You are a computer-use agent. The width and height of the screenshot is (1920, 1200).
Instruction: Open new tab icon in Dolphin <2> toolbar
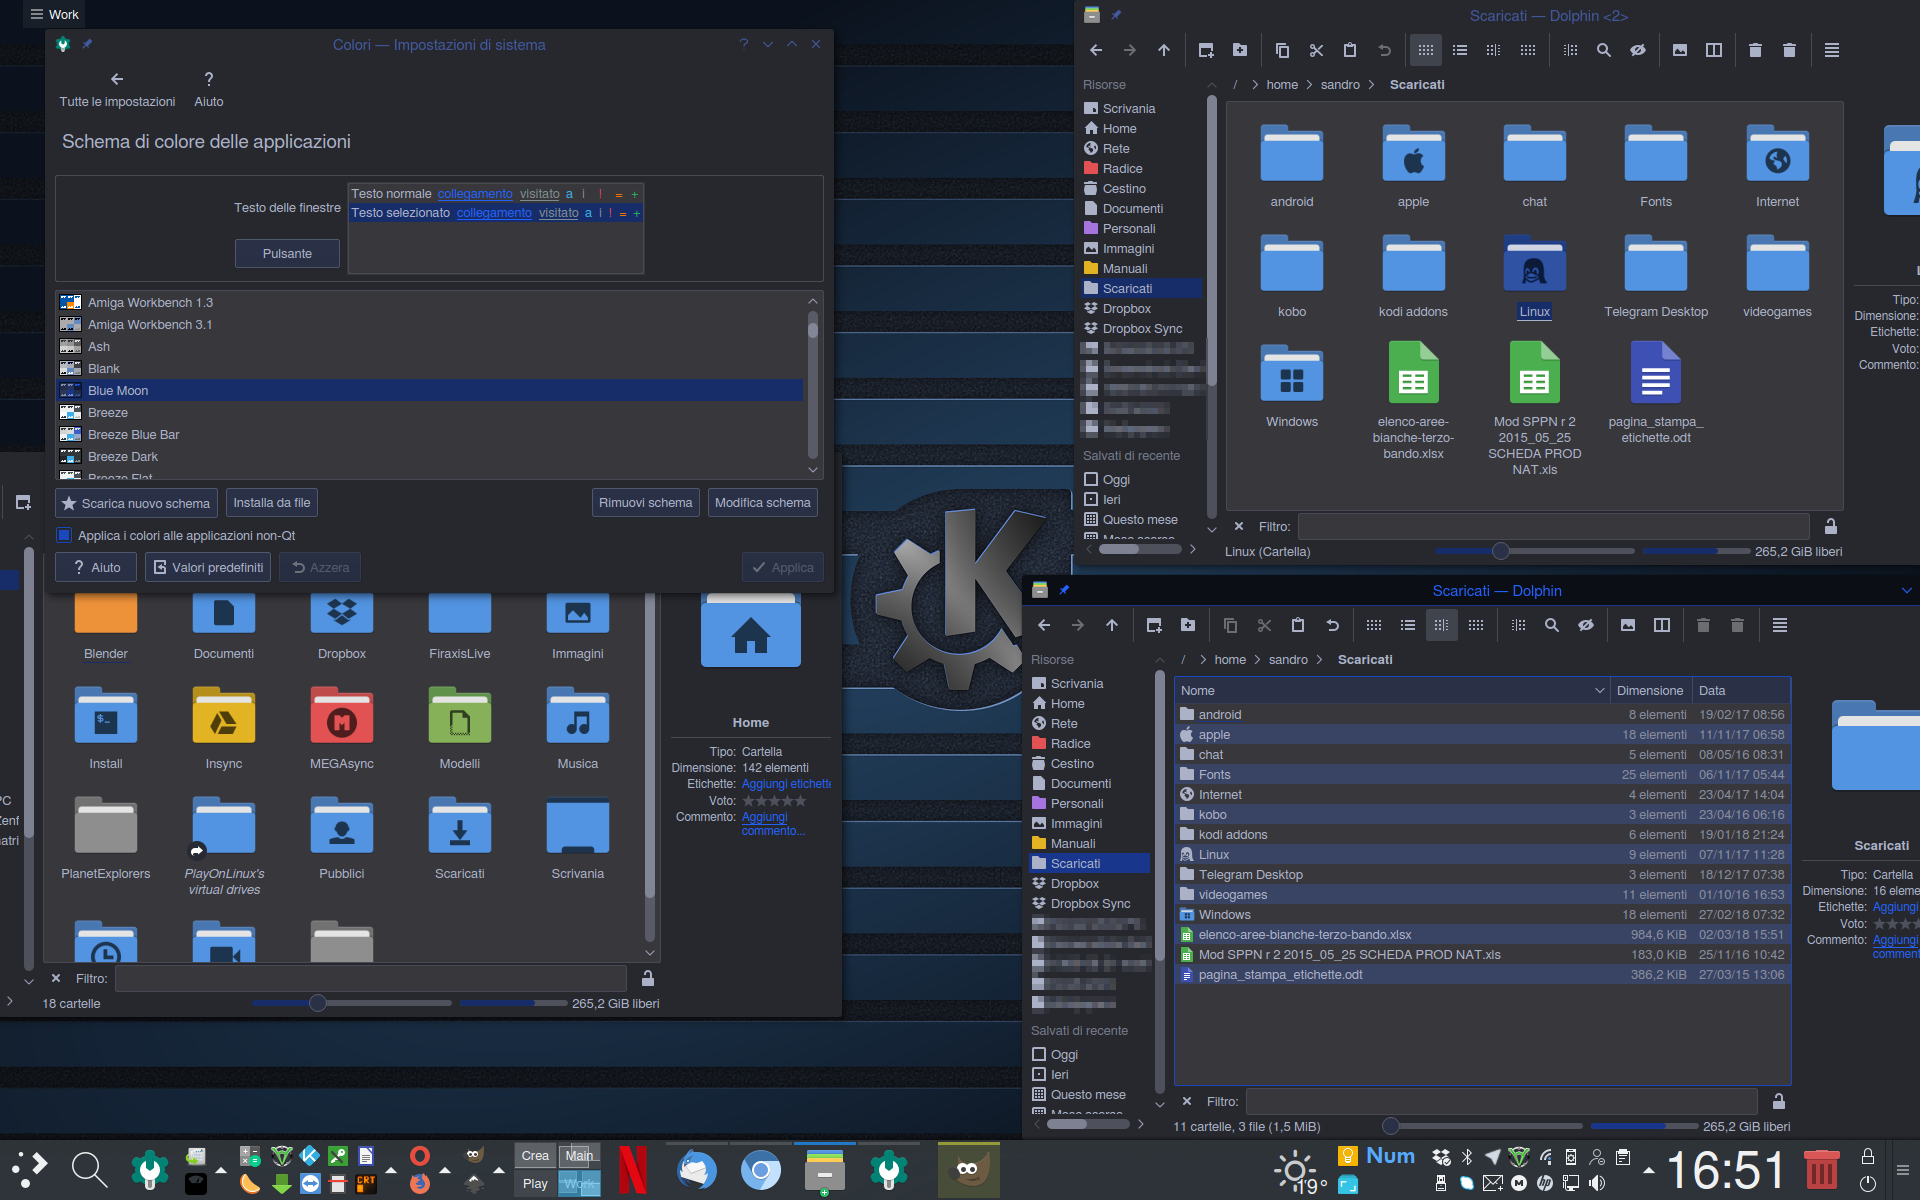coord(1206,50)
